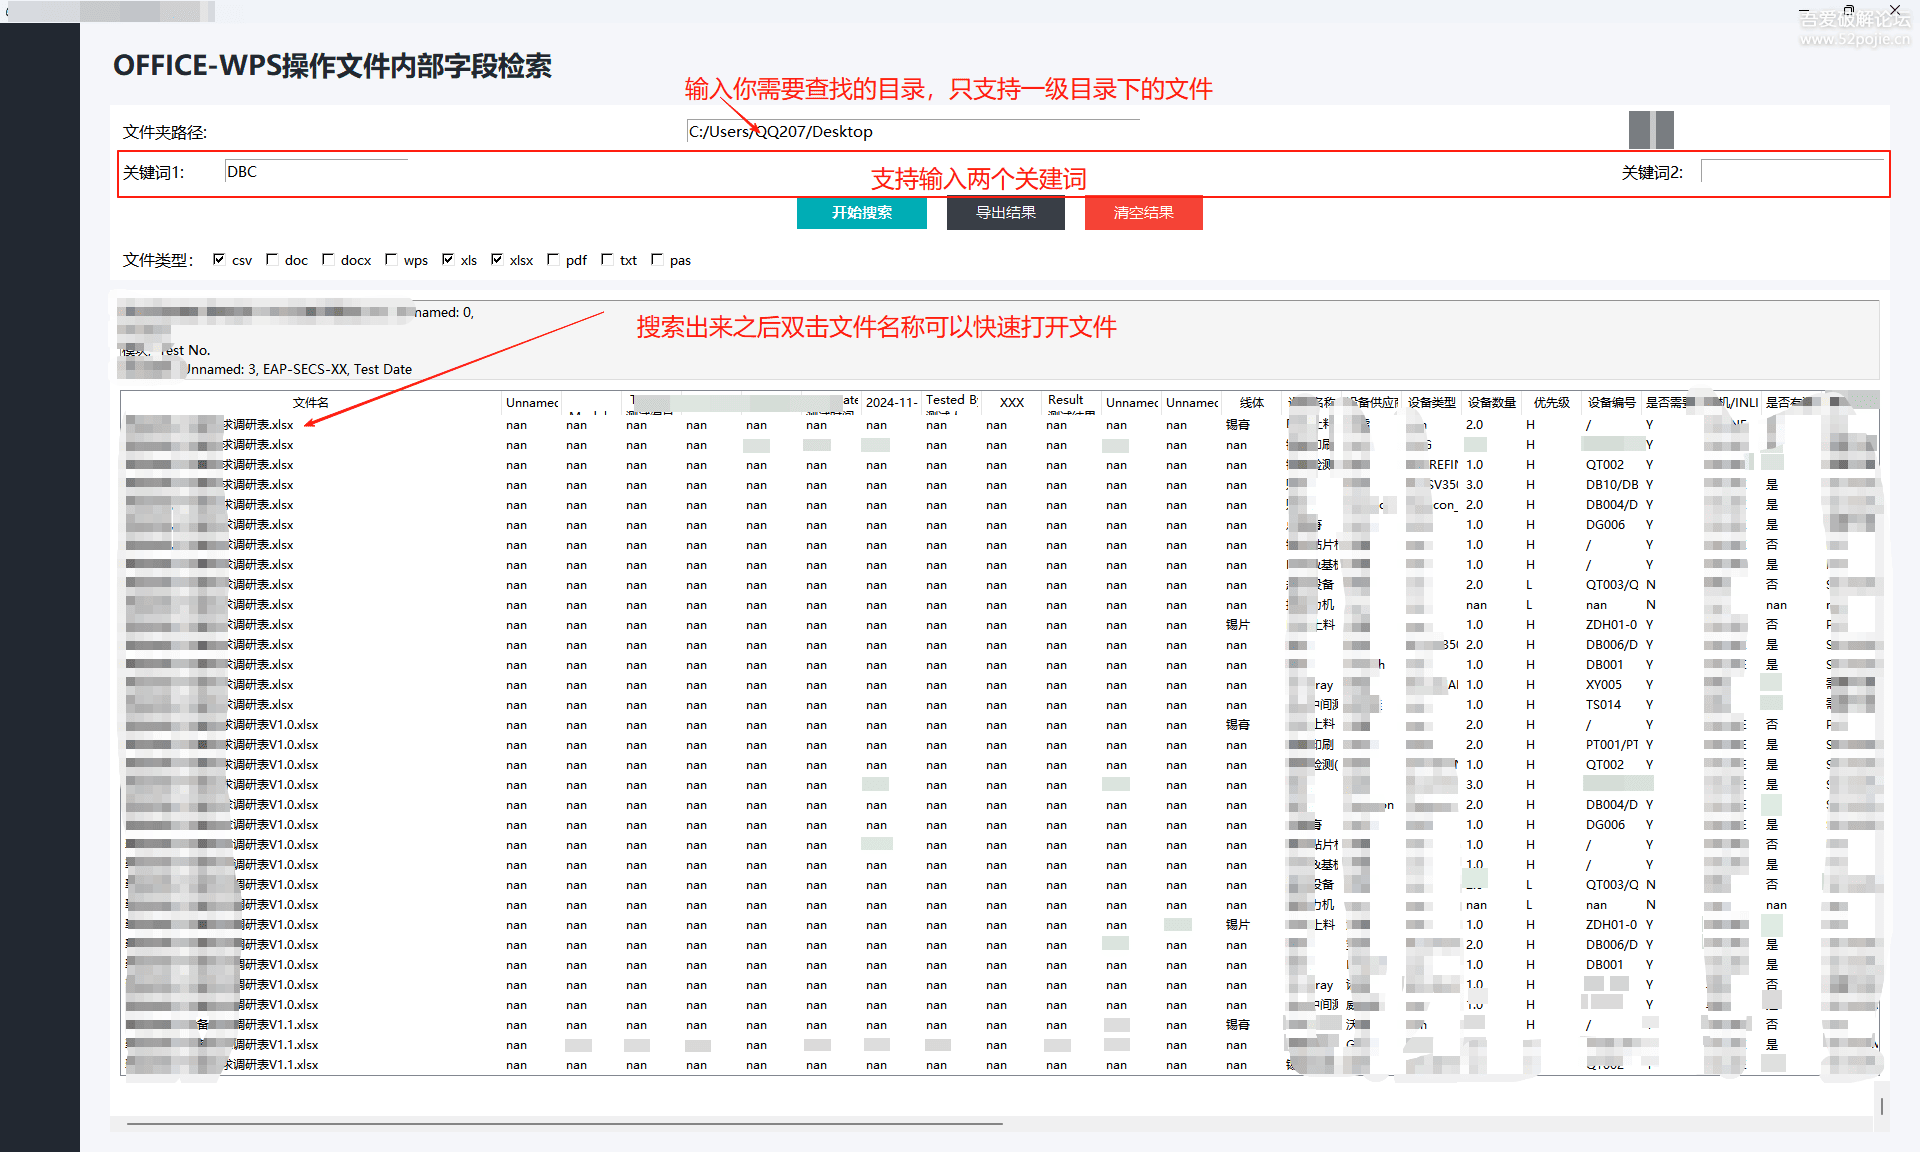The width and height of the screenshot is (1920, 1152).
Task: Disable the xls file type checkbox
Action: pos(449,259)
